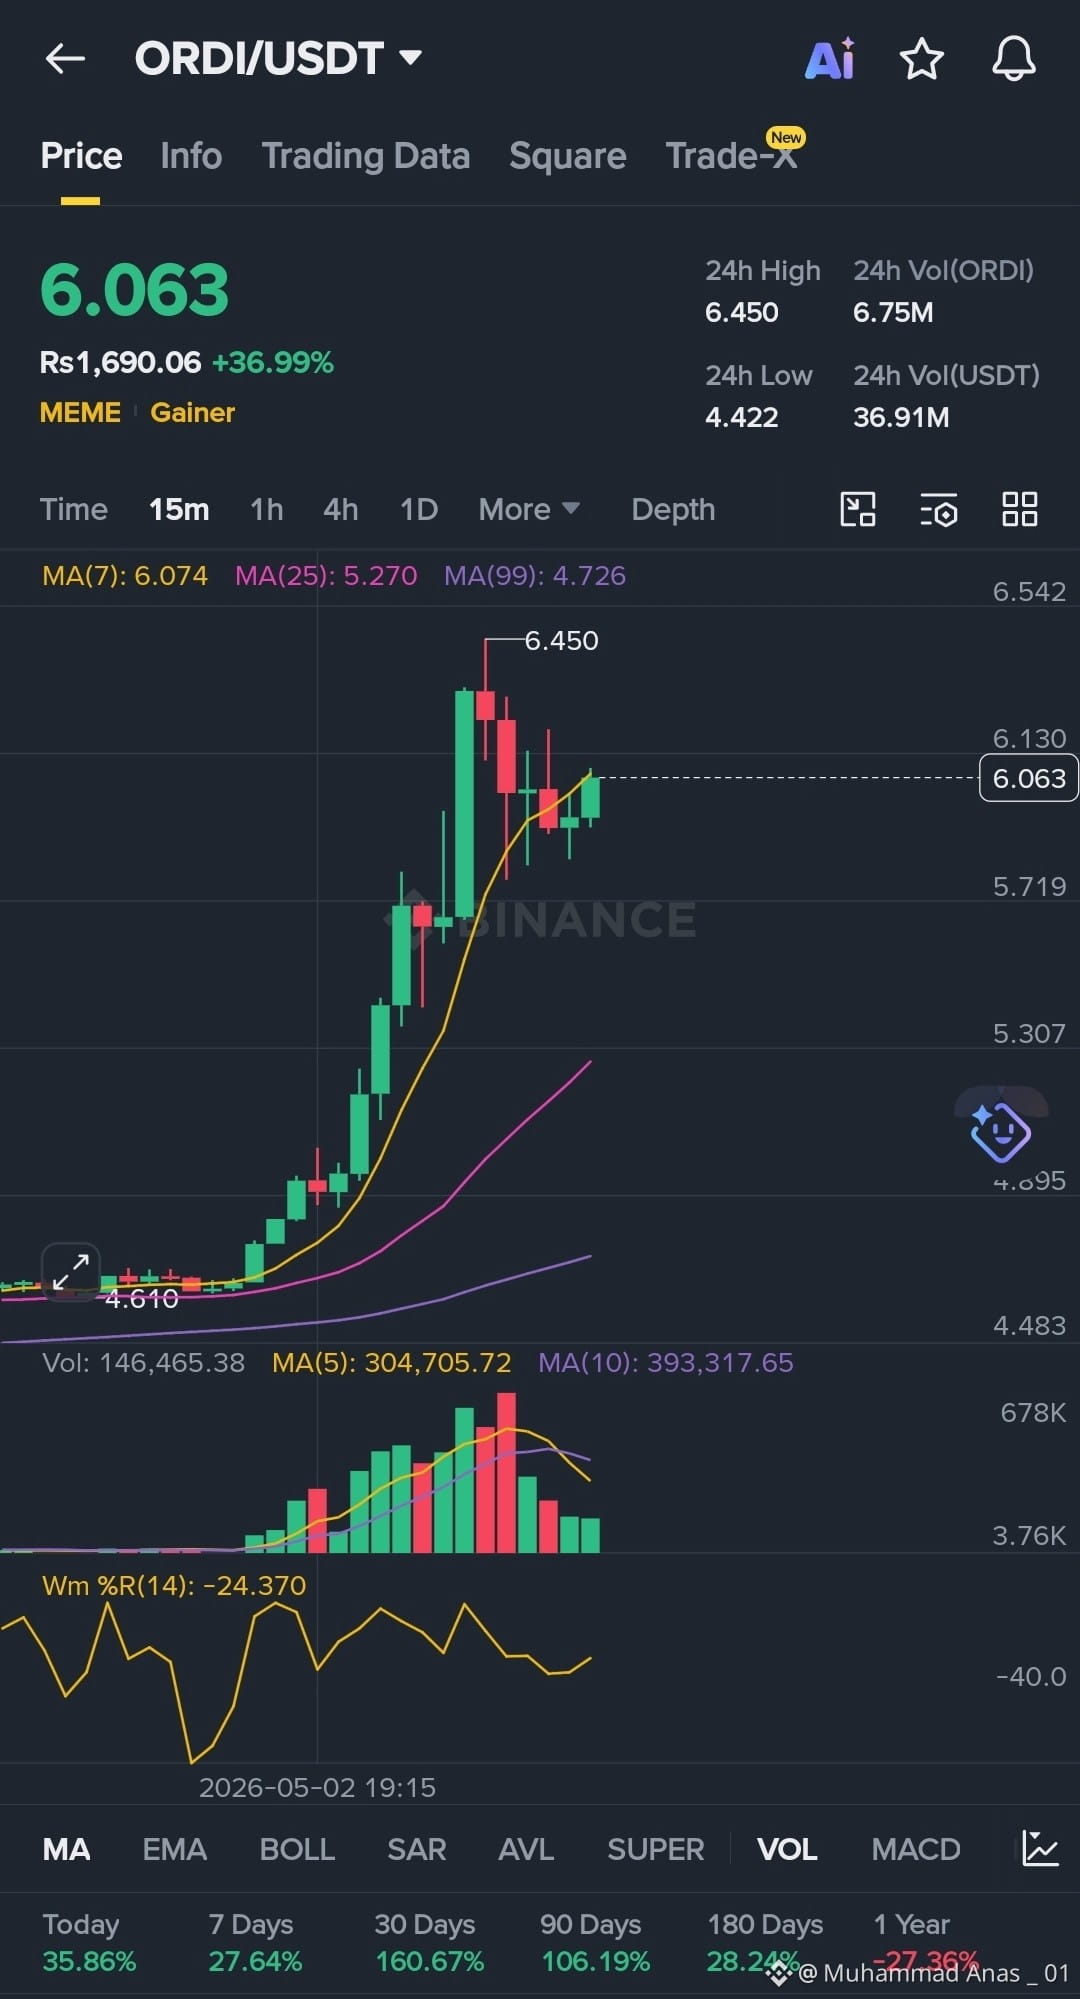The image size is (1080, 1999).
Task: Toggle the EMA indicator
Action: pos(174,1849)
